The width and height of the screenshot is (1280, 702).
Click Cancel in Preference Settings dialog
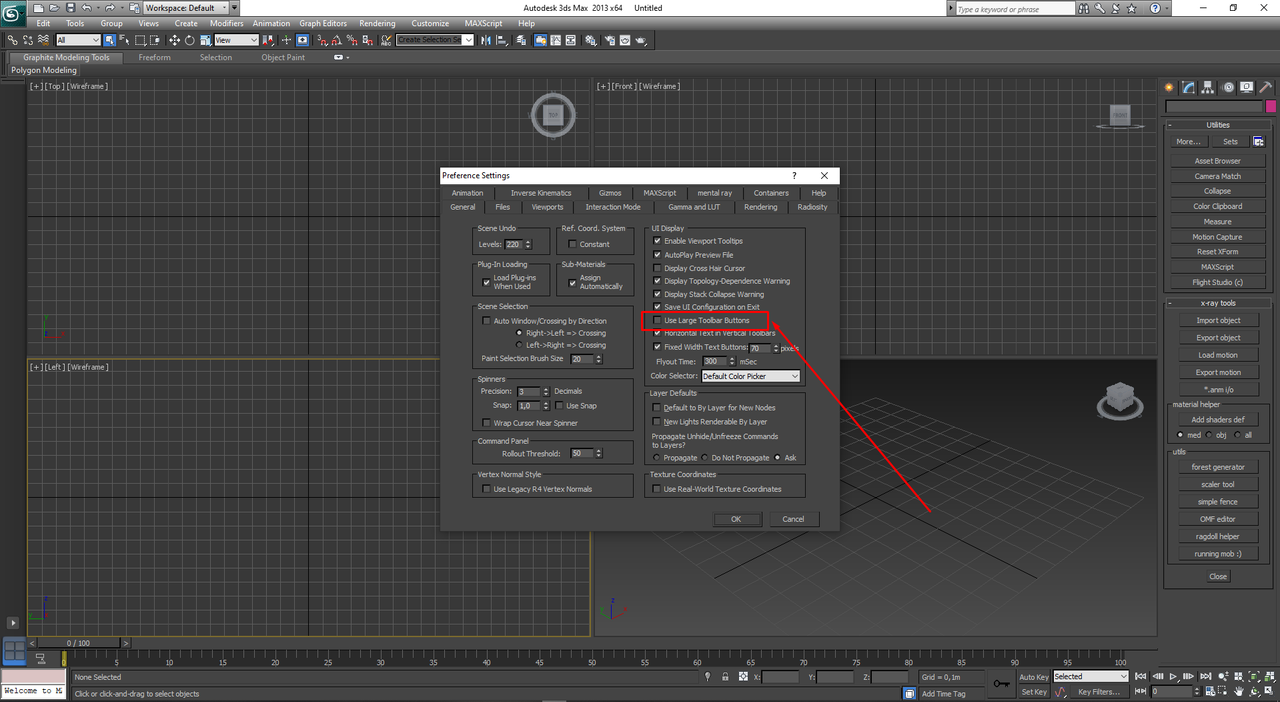(x=793, y=519)
